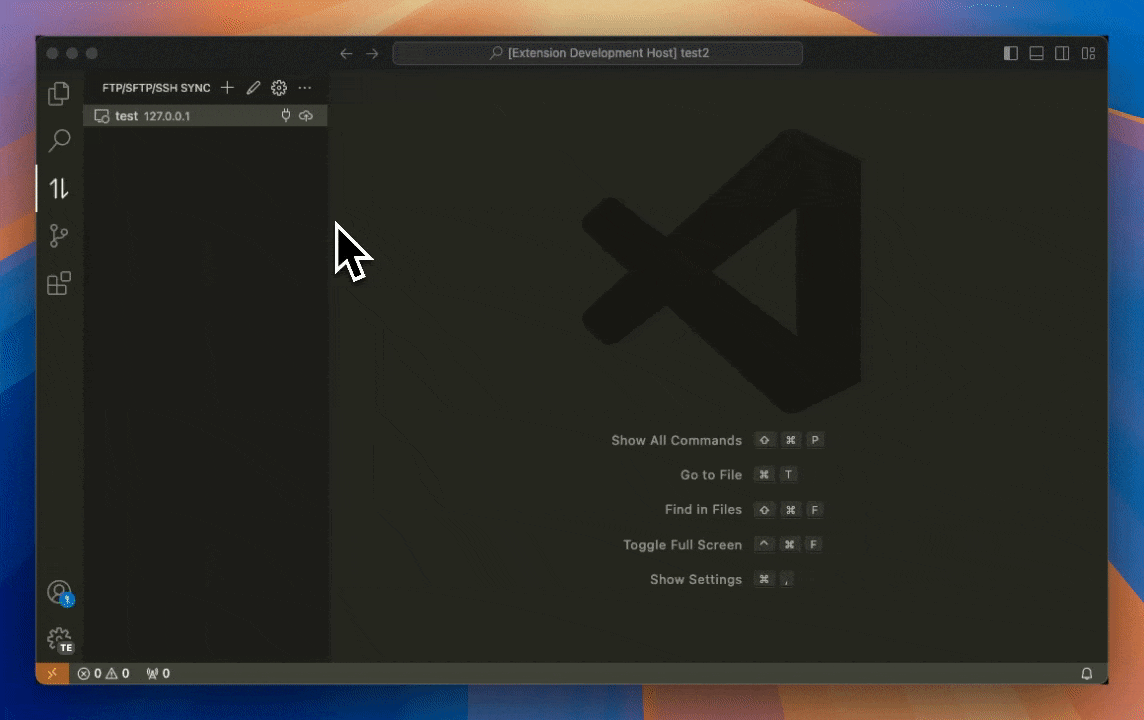This screenshot has height=720, width=1144.
Task: Open Show All Commands from welcome screen
Action: [676, 440]
